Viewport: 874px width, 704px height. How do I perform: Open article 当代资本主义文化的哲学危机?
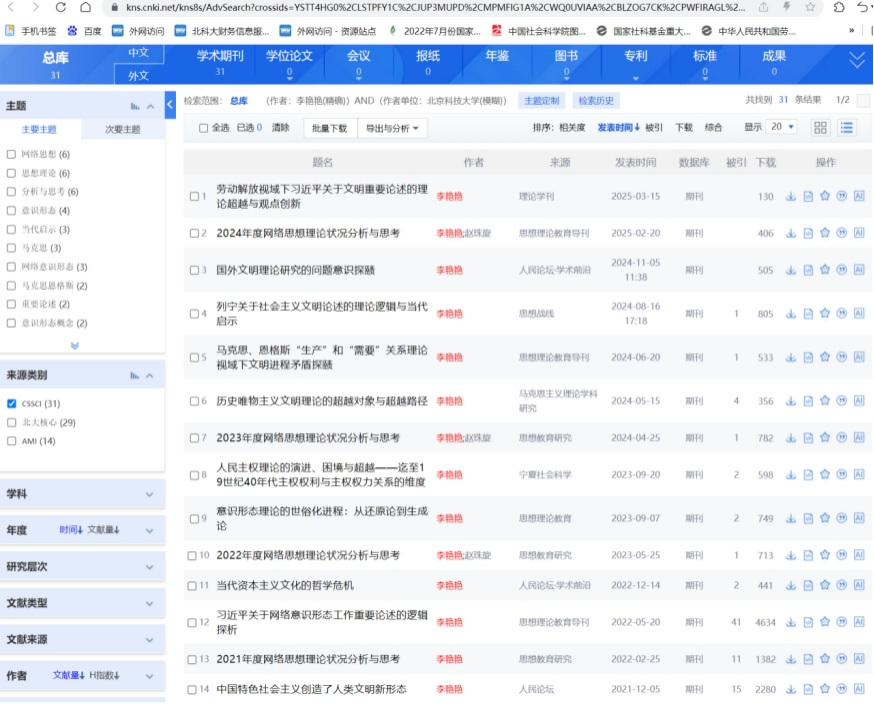point(285,585)
